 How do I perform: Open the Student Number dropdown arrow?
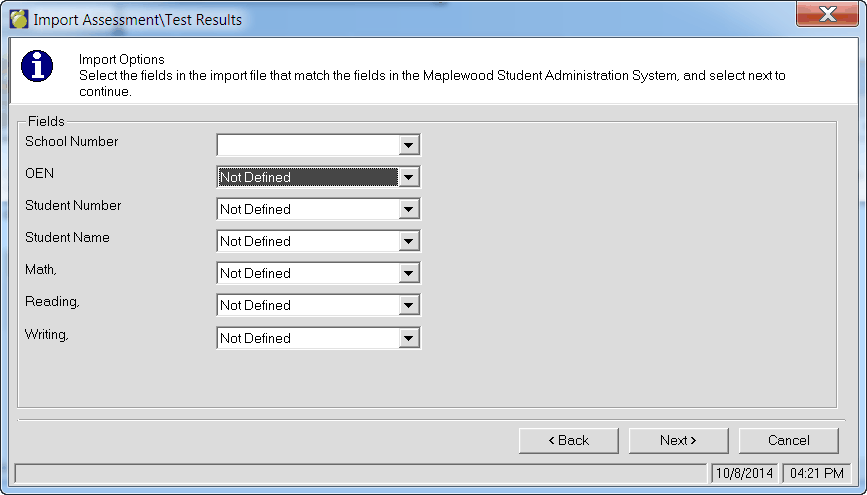[x=407, y=209]
